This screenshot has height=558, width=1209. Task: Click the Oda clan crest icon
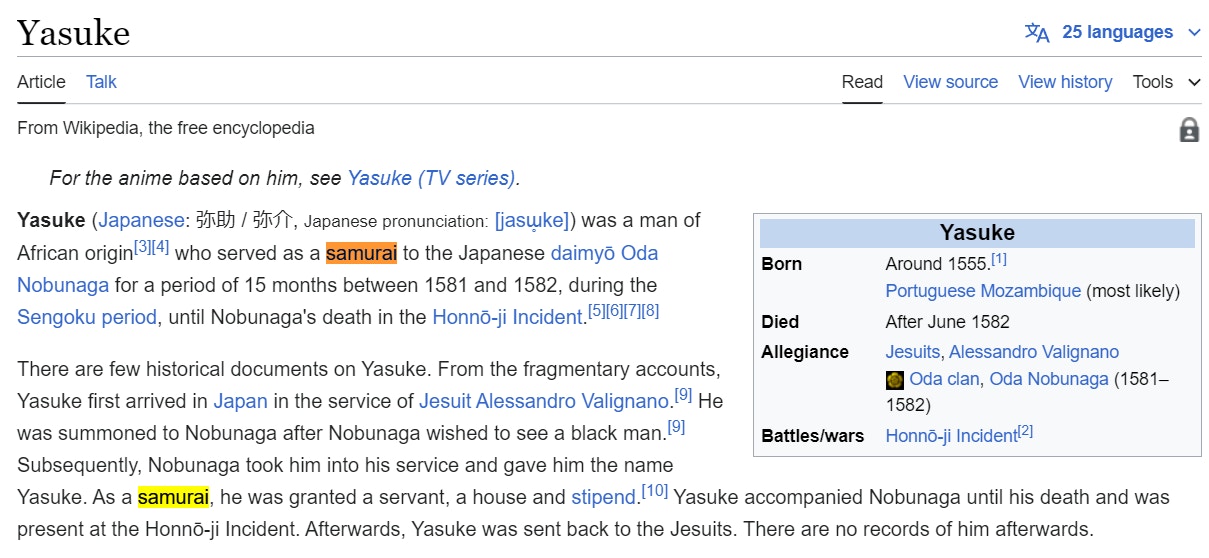pyautogui.click(x=895, y=380)
